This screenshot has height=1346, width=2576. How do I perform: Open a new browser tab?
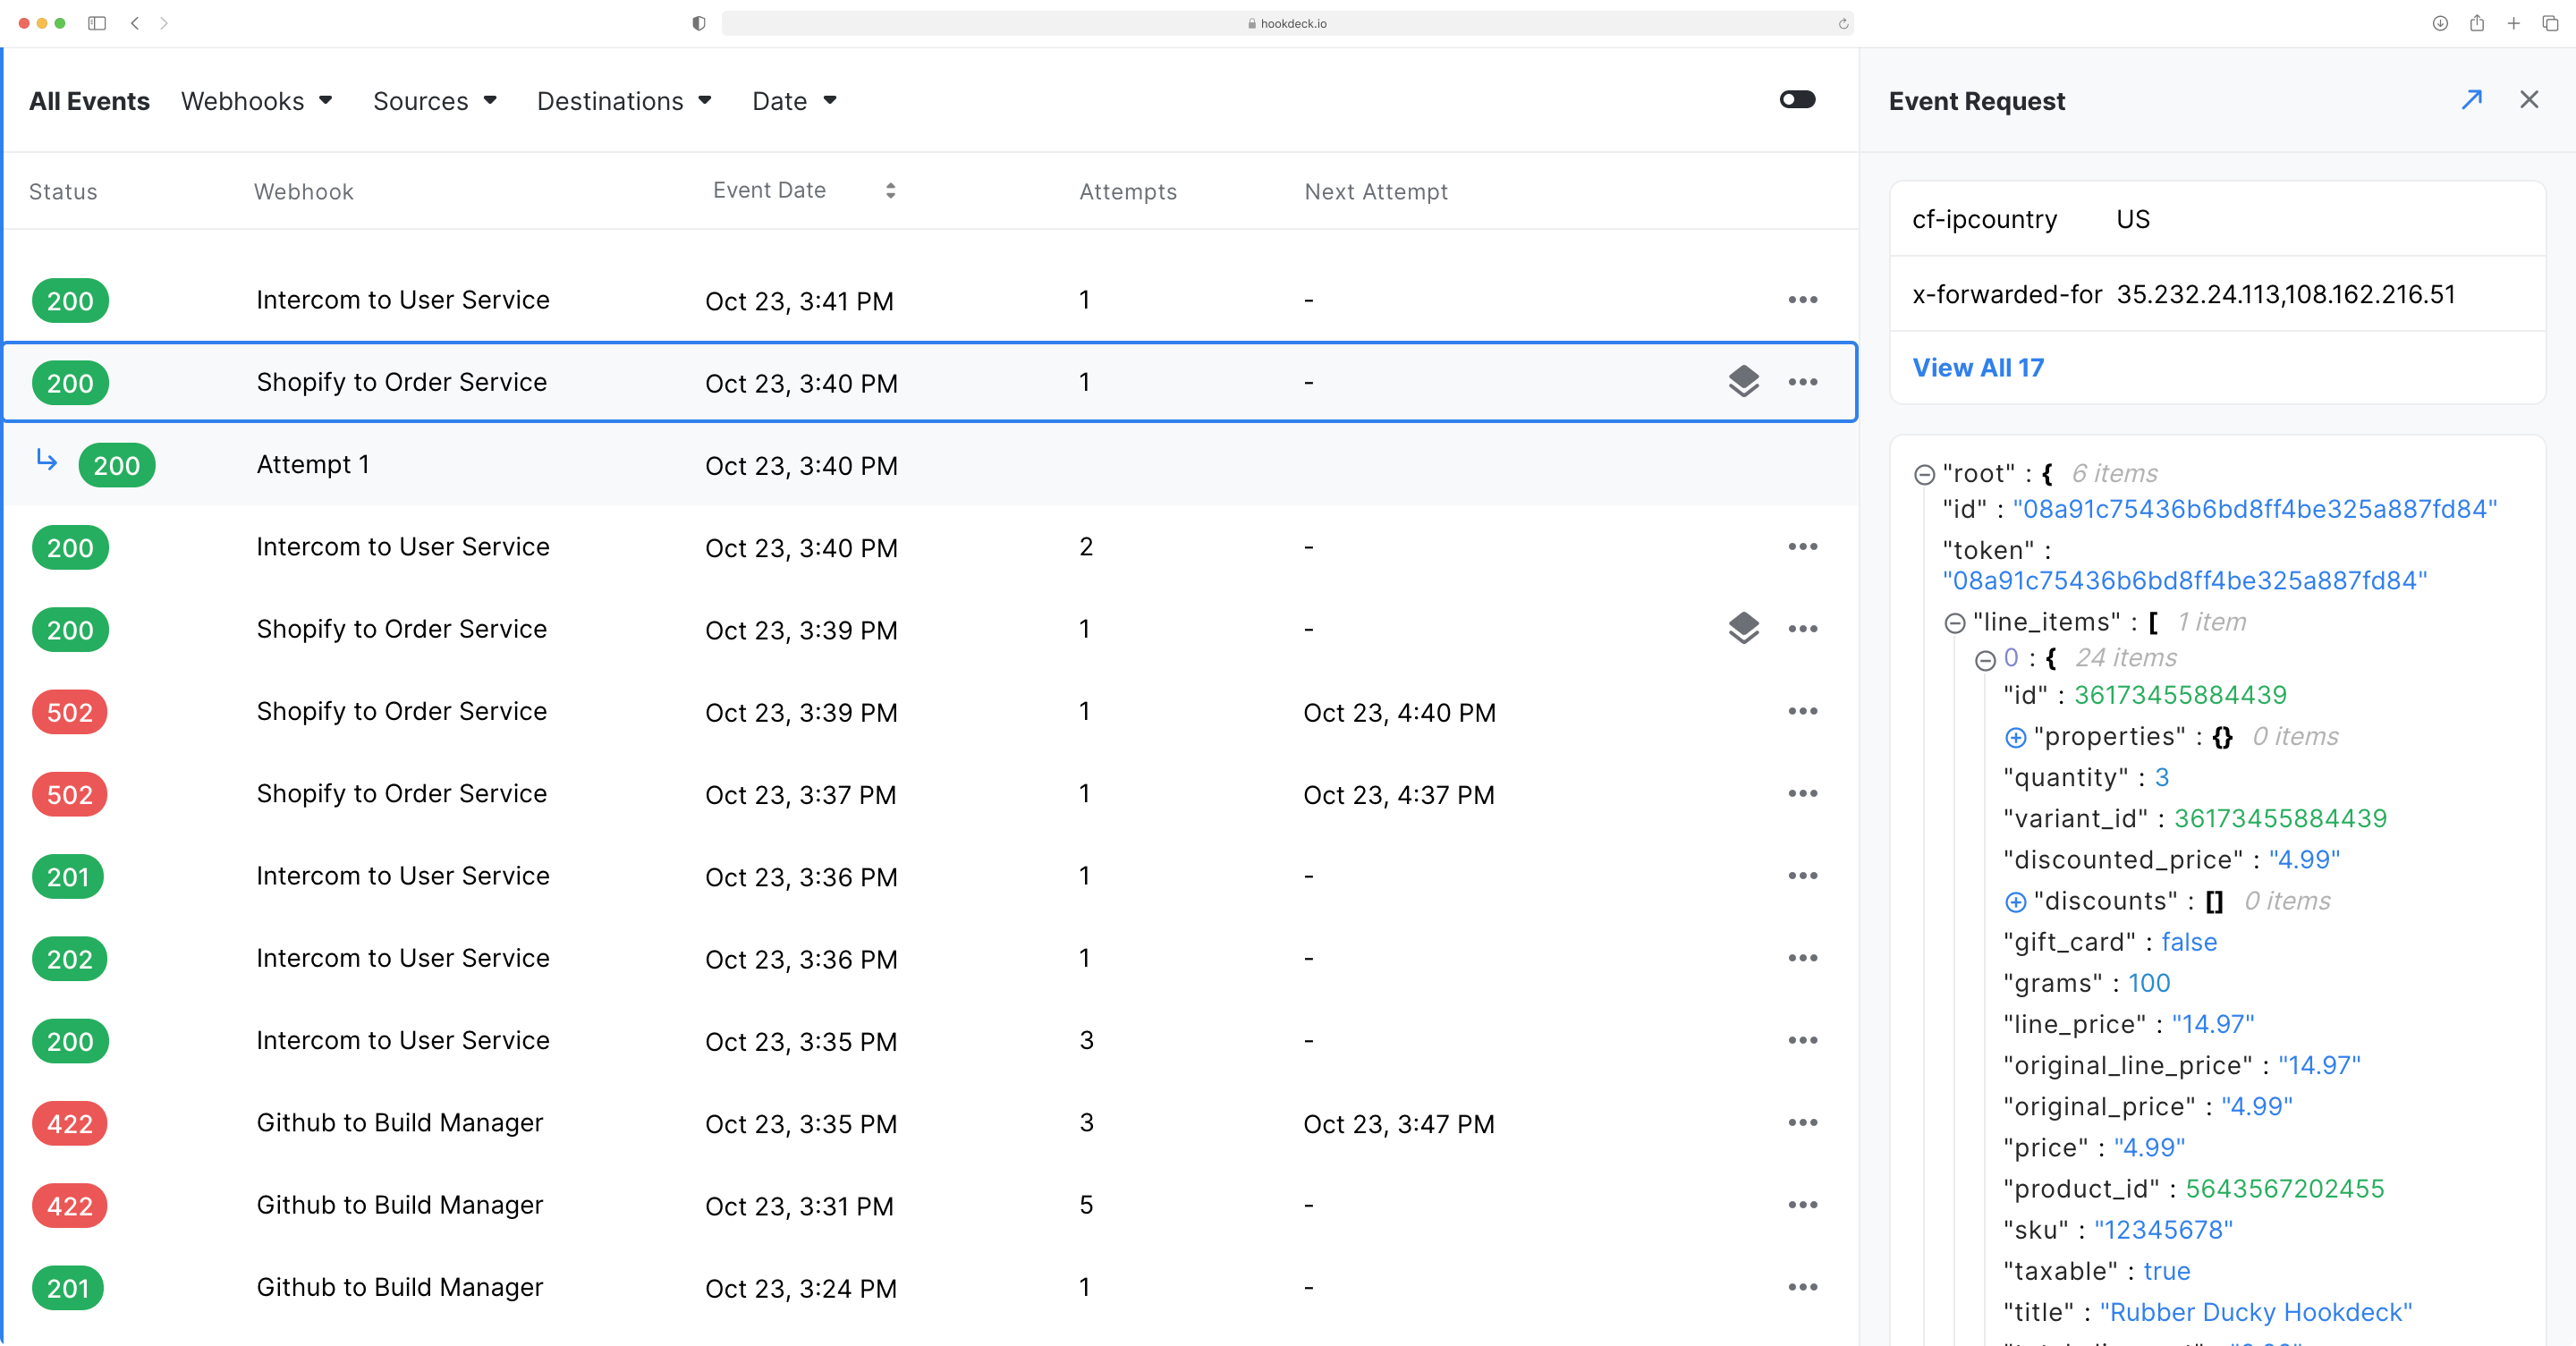[x=2513, y=23]
